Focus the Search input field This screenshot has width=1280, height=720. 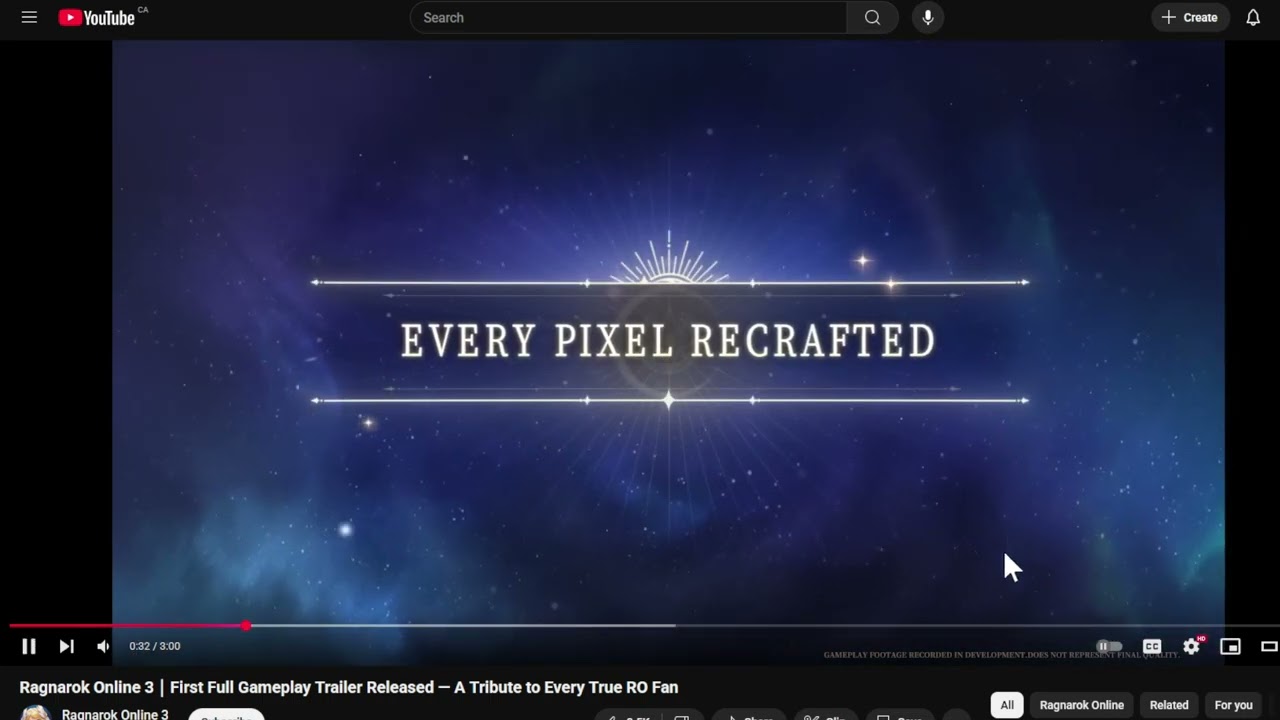pyautogui.click(x=628, y=17)
